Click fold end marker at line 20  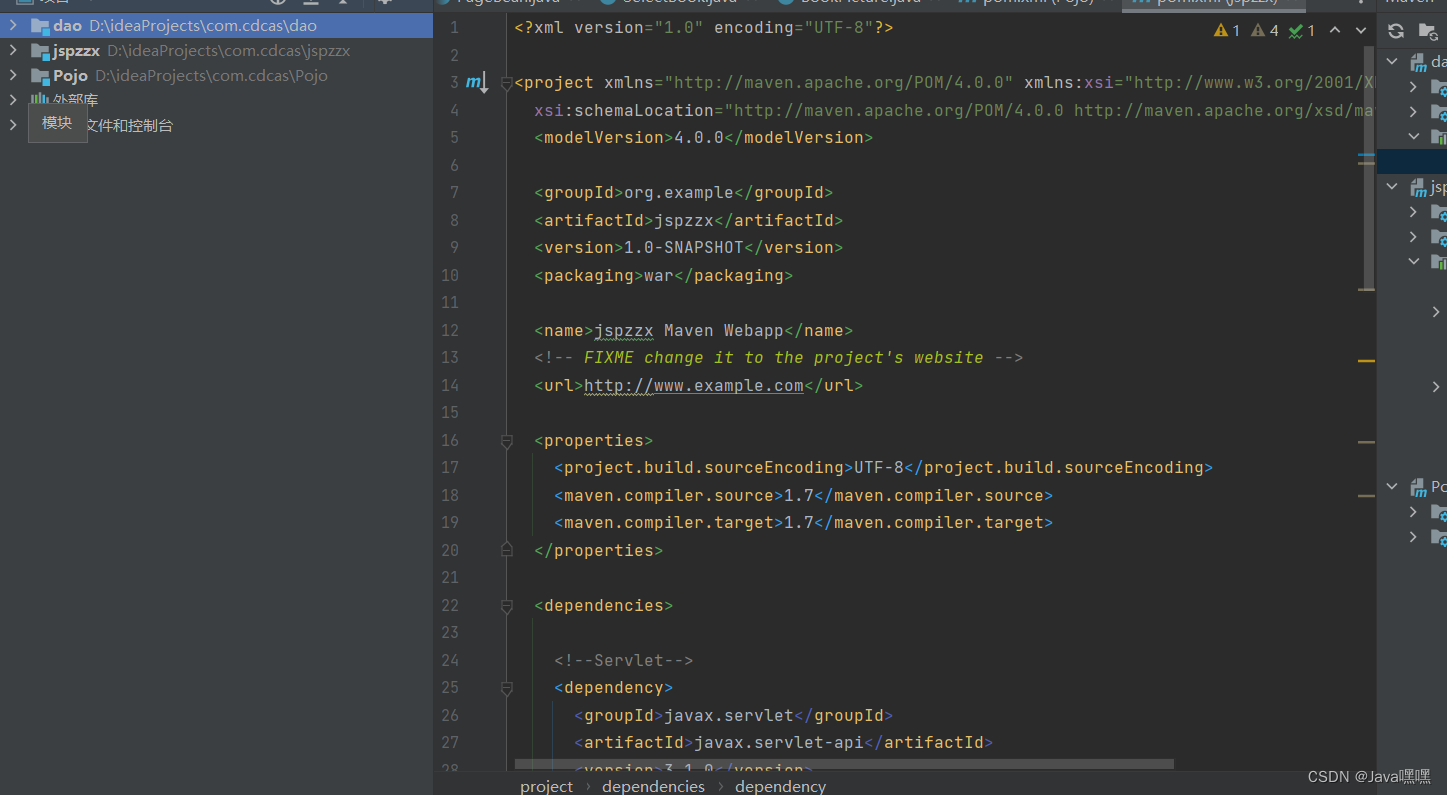[507, 548]
